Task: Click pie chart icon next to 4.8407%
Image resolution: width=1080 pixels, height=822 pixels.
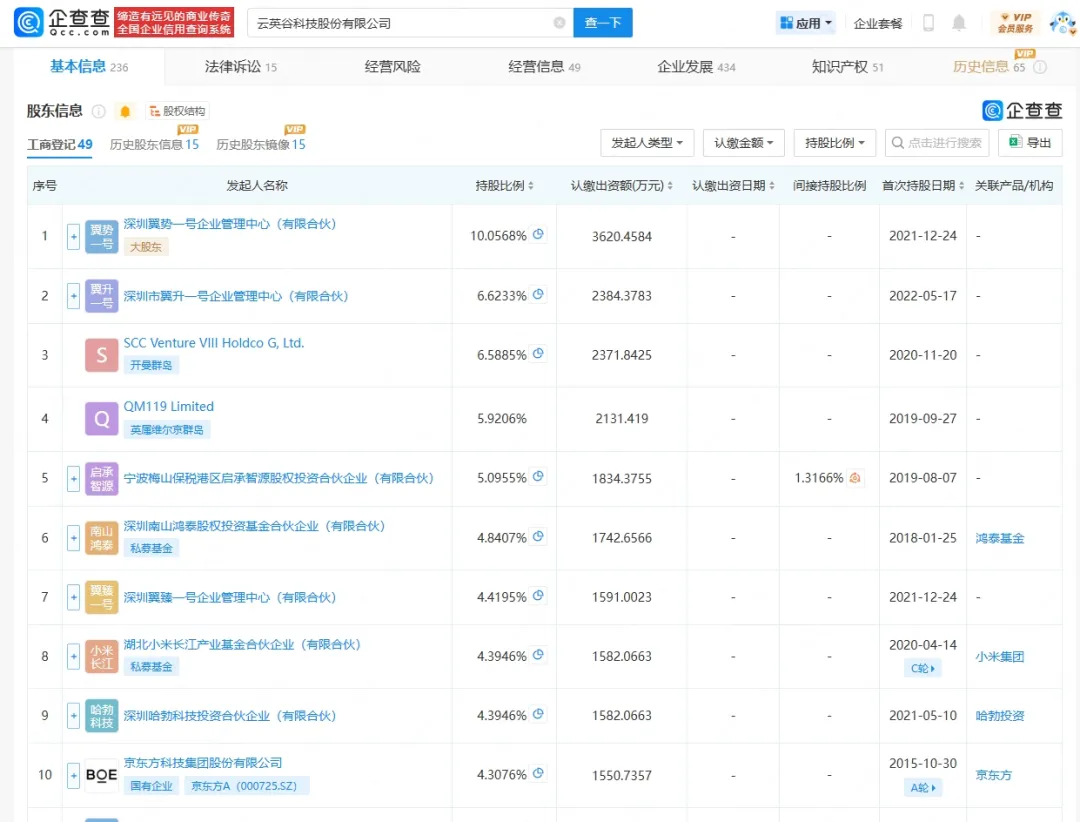Action: tap(539, 536)
